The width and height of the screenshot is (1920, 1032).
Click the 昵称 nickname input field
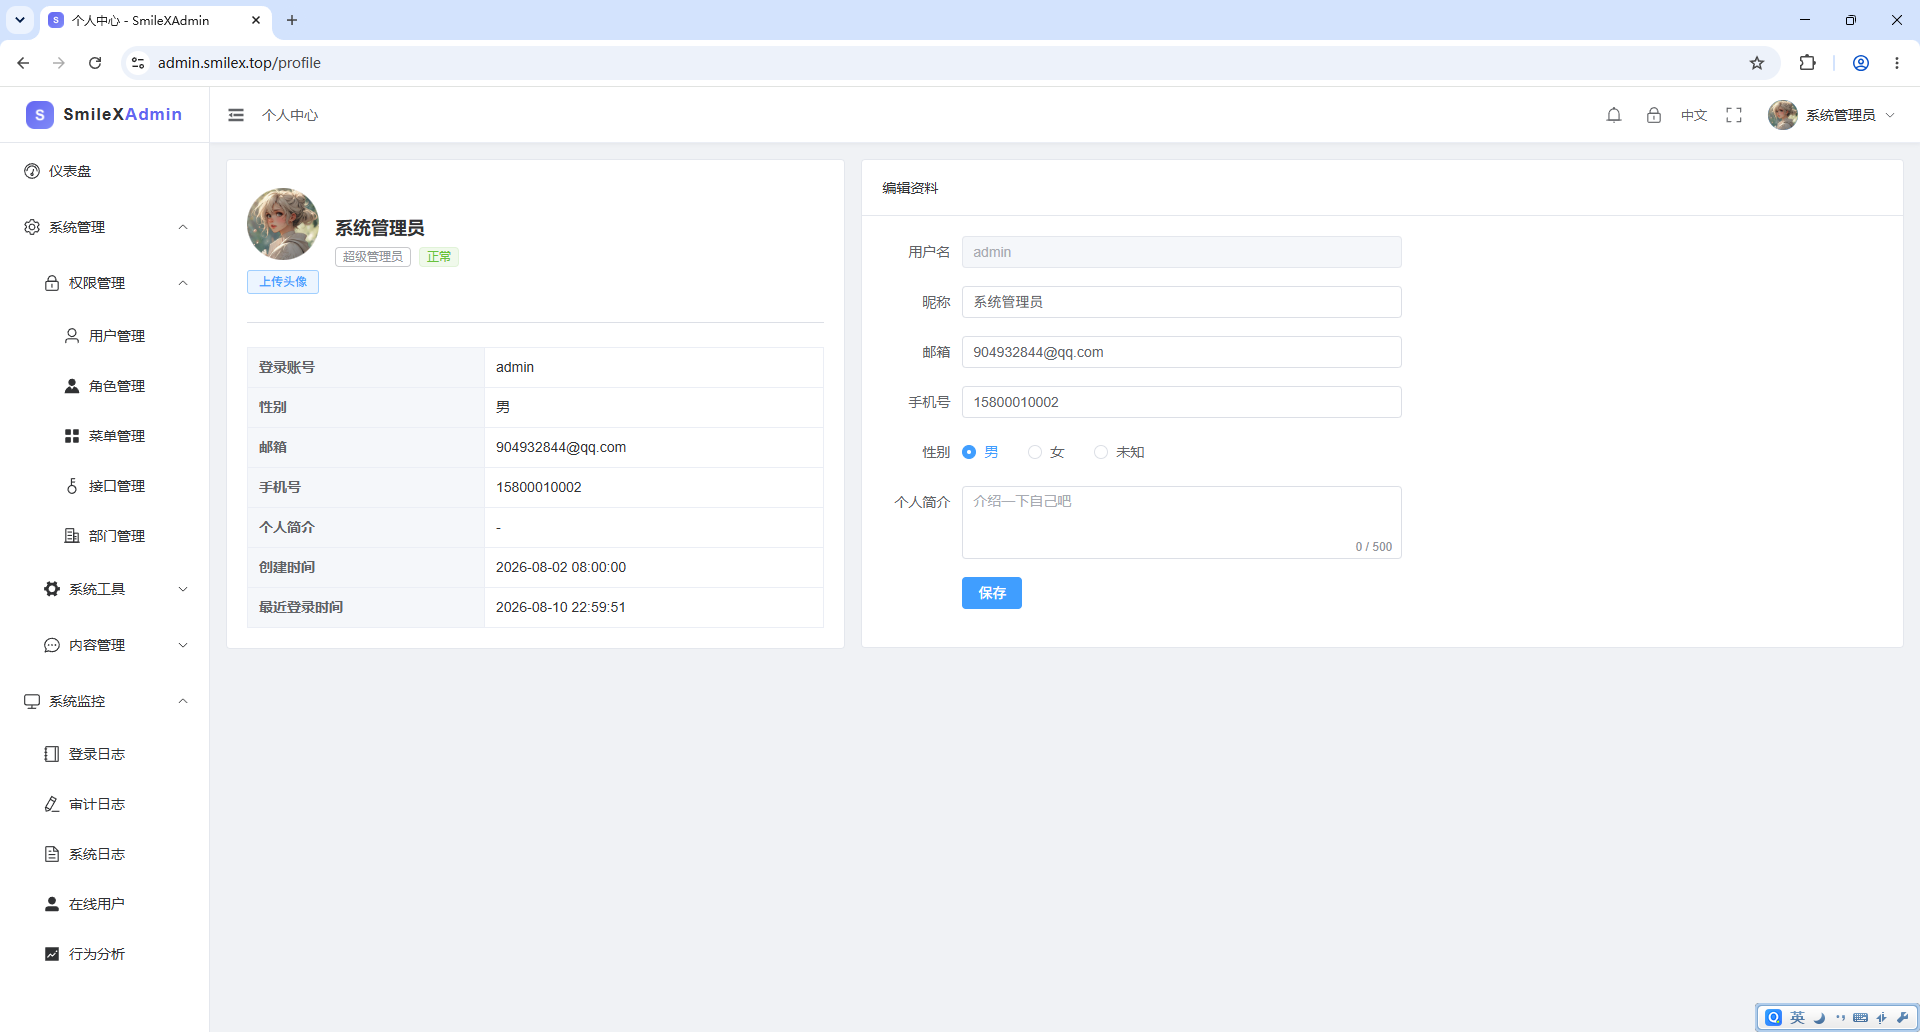1182,302
